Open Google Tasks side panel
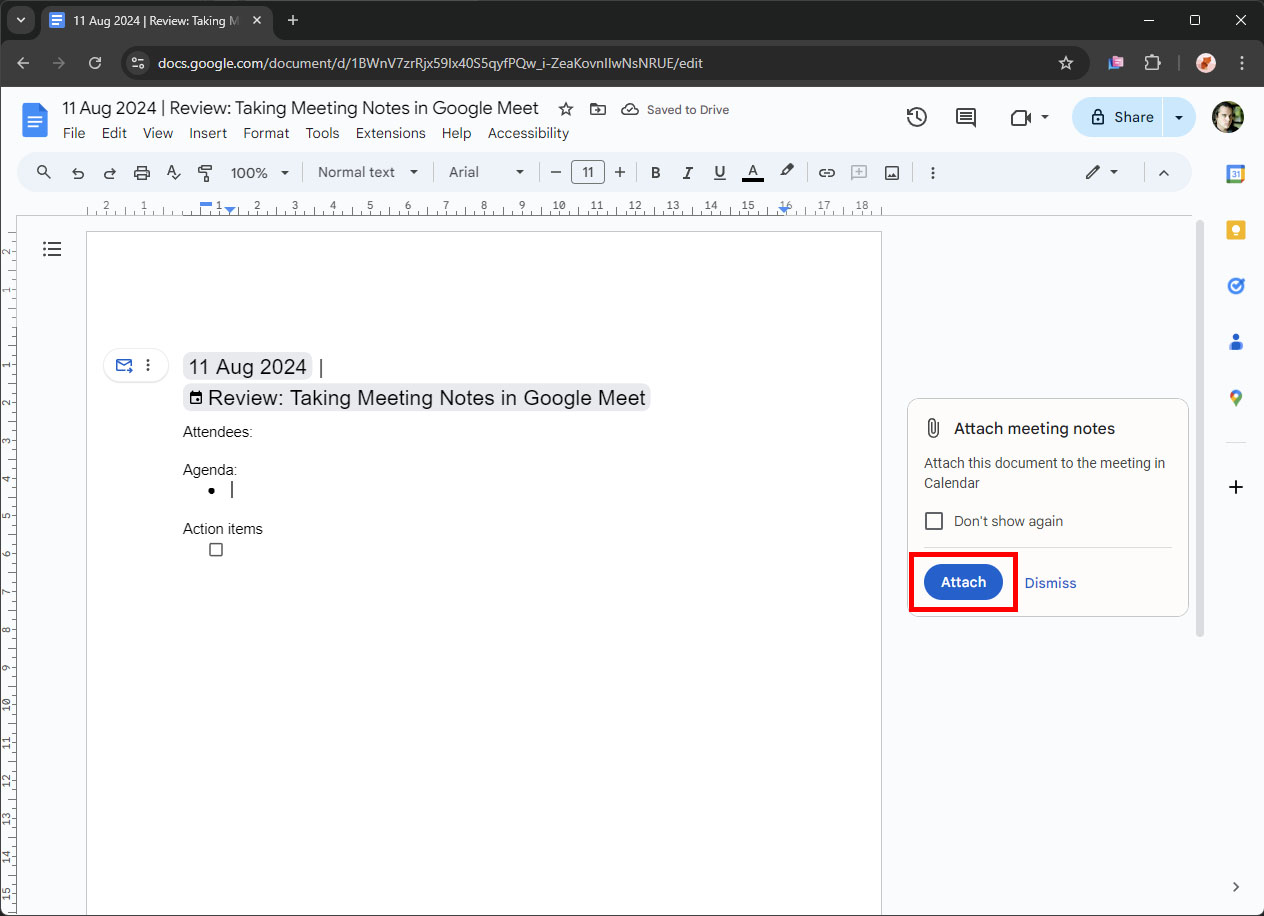 coord(1236,286)
